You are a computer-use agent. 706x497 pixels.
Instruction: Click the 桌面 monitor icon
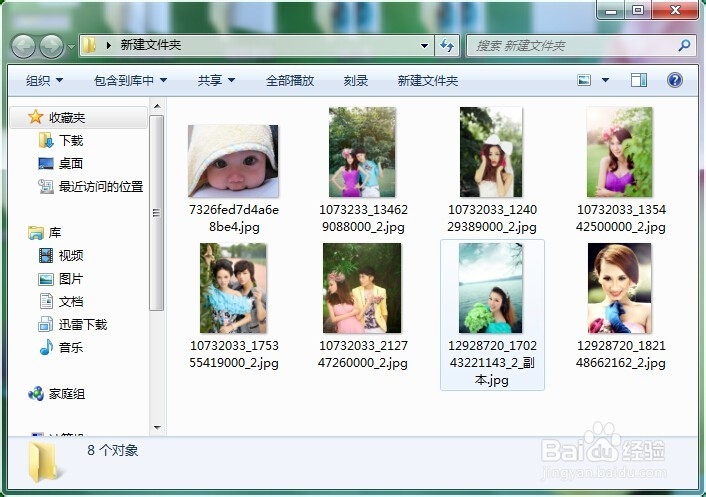[46, 163]
